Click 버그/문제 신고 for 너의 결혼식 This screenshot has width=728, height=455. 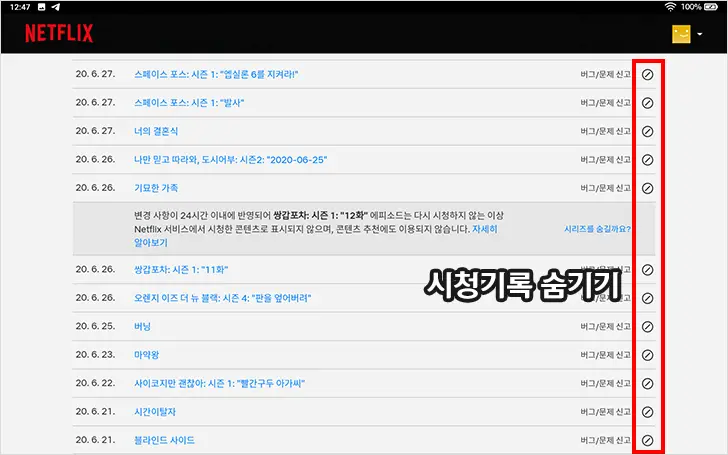605,131
